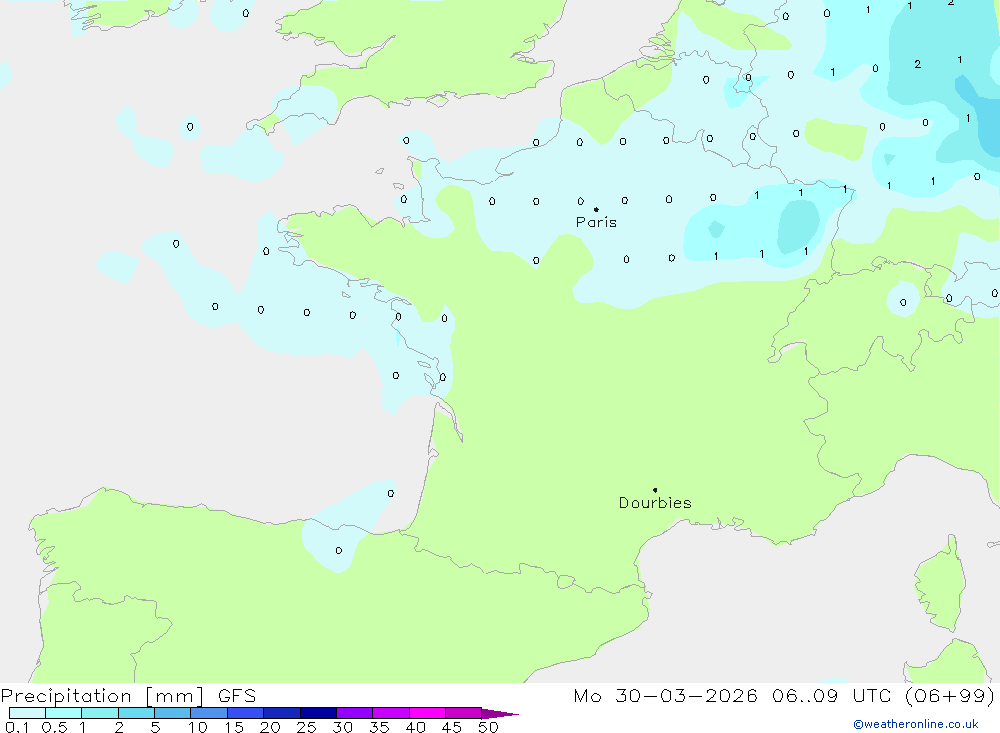Click the '45' legend value
This screenshot has width=1000, height=733.
tap(452, 727)
